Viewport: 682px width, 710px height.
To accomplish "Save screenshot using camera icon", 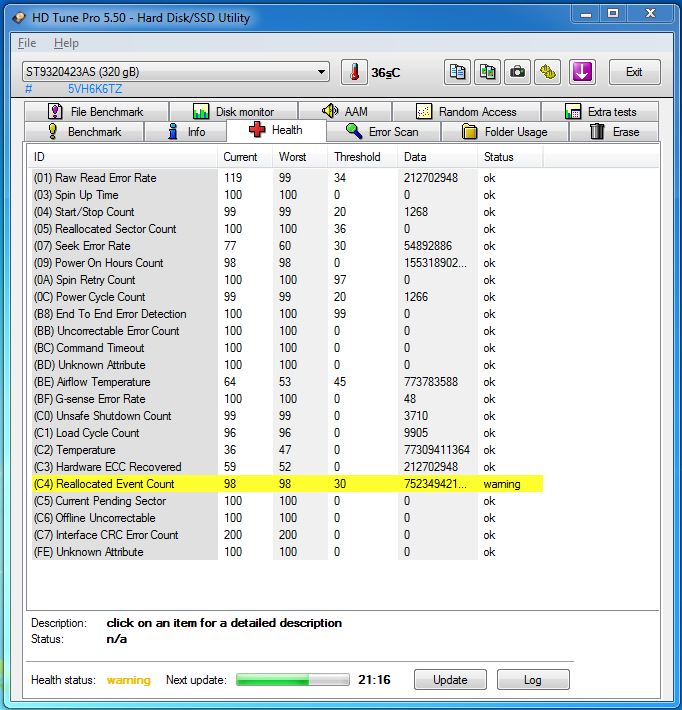I will click(x=517, y=72).
